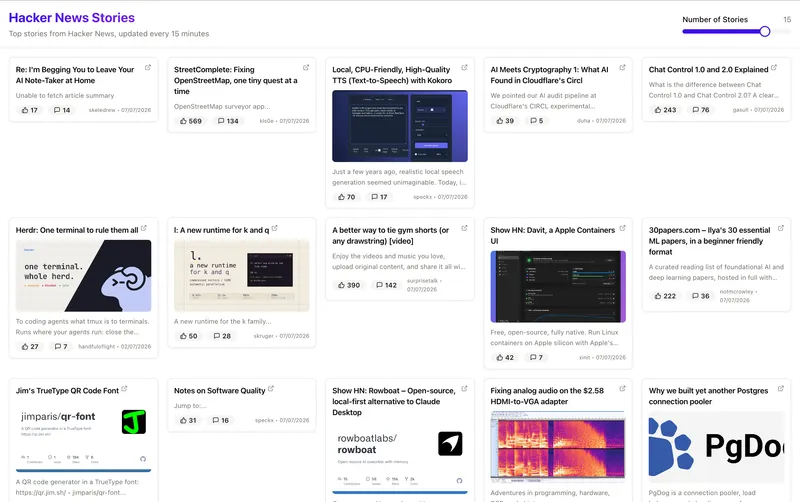Click the thumbs-up icon showing 31 votes
This screenshot has width=800, height=502.
tap(183, 420)
